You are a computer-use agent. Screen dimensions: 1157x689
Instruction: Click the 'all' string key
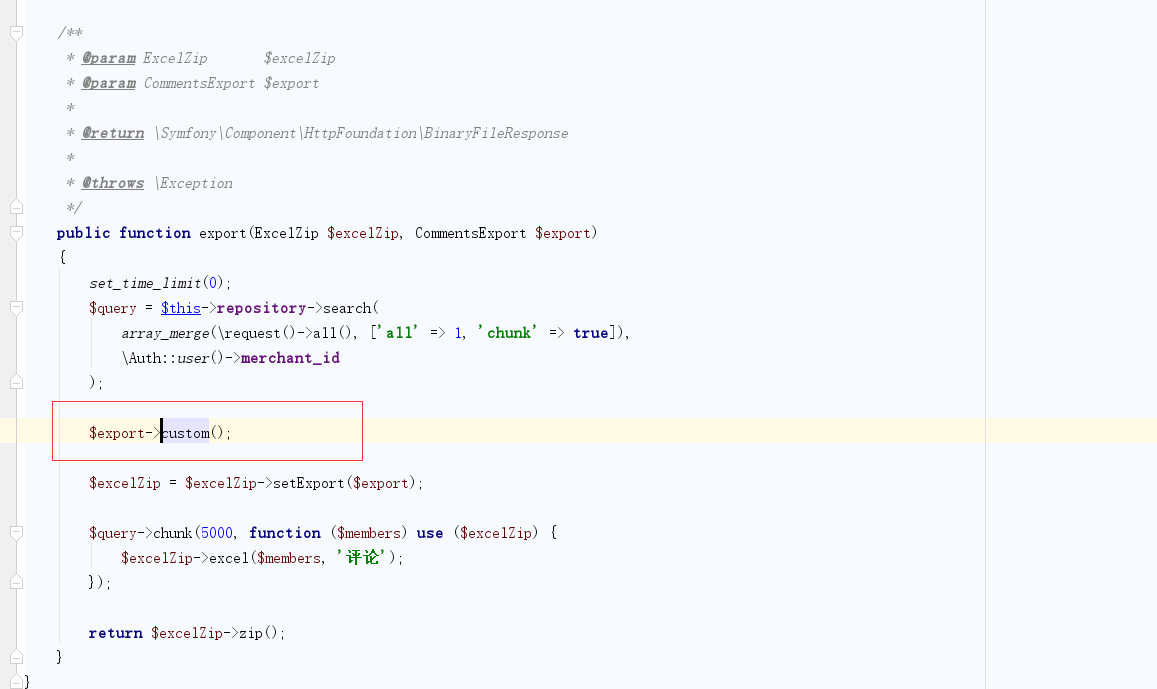[x=398, y=333]
